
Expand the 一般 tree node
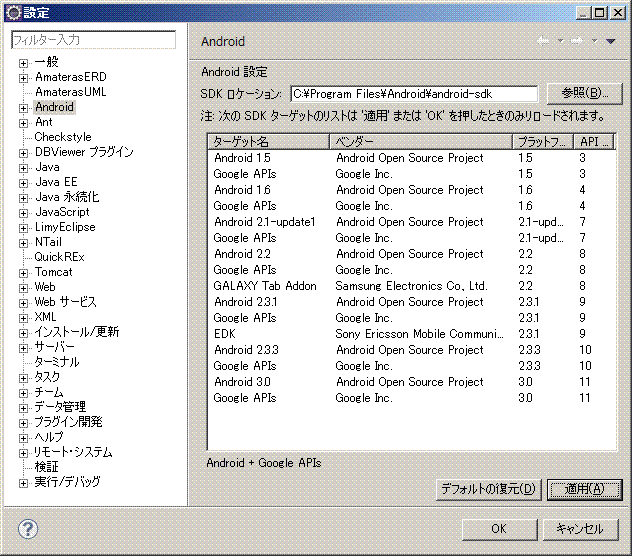coord(23,63)
